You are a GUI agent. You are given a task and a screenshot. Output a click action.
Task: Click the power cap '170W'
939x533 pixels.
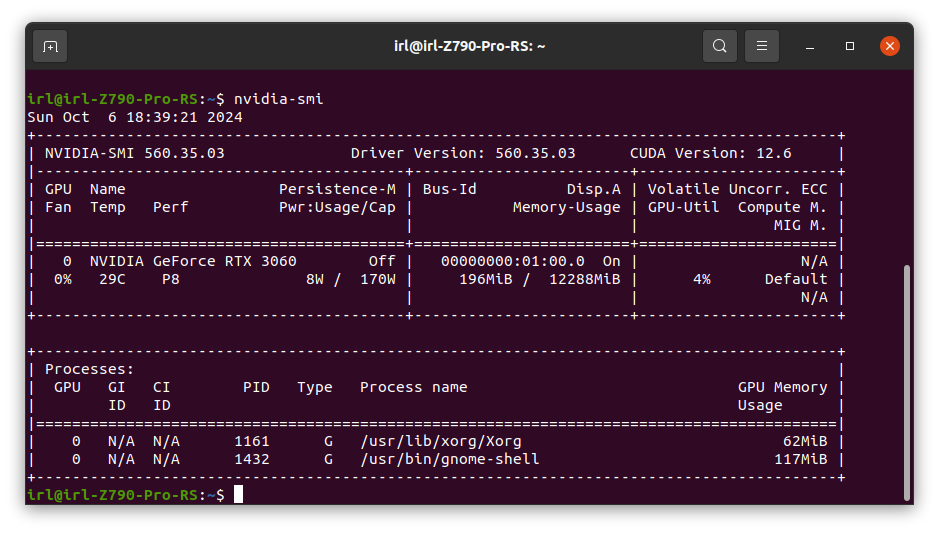(378, 279)
